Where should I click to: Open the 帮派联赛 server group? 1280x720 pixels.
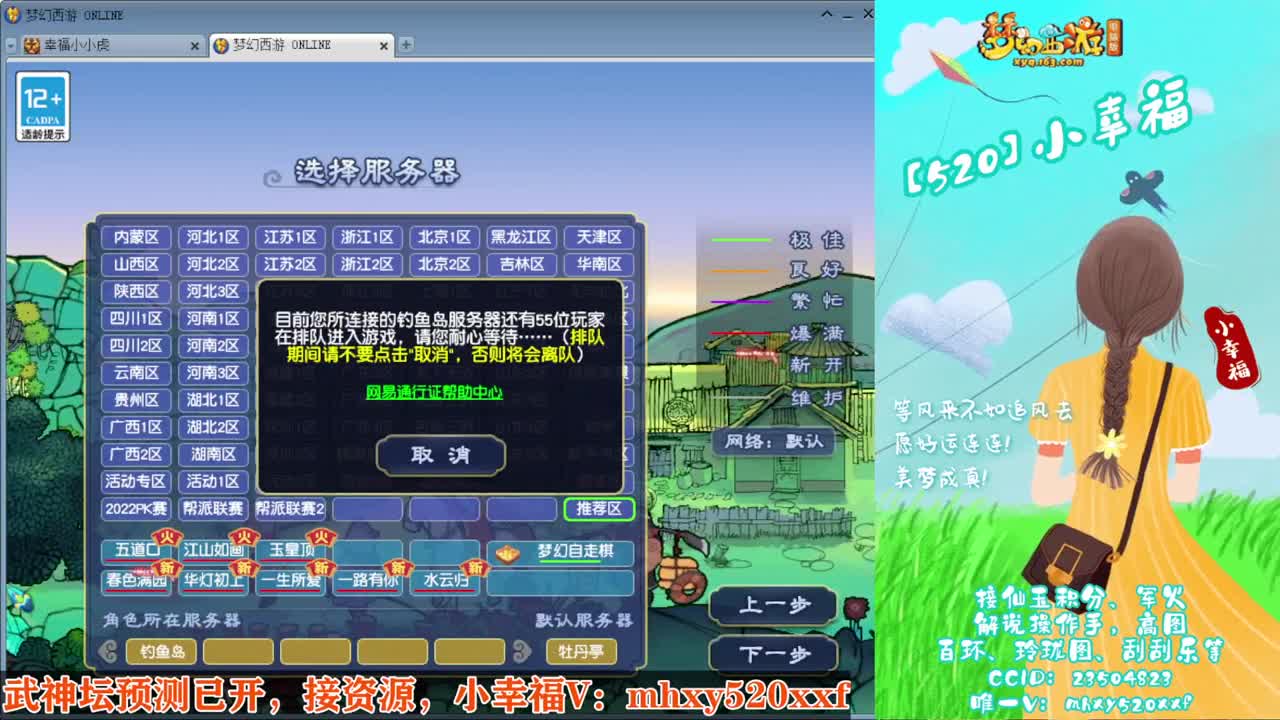(213, 509)
